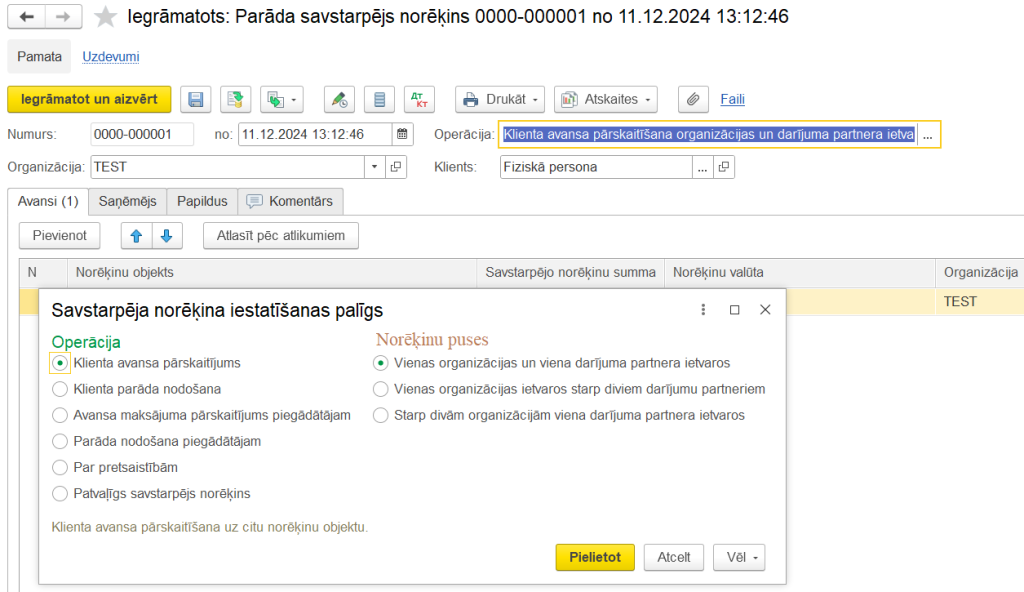Open the Komentārs tab
The image size is (1024, 592).
(x=293, y=201)
